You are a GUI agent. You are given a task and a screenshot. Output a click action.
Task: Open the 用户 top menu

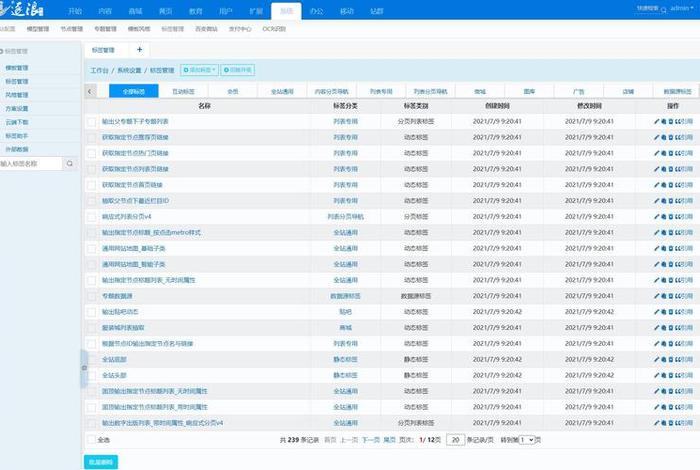(226, 11)
